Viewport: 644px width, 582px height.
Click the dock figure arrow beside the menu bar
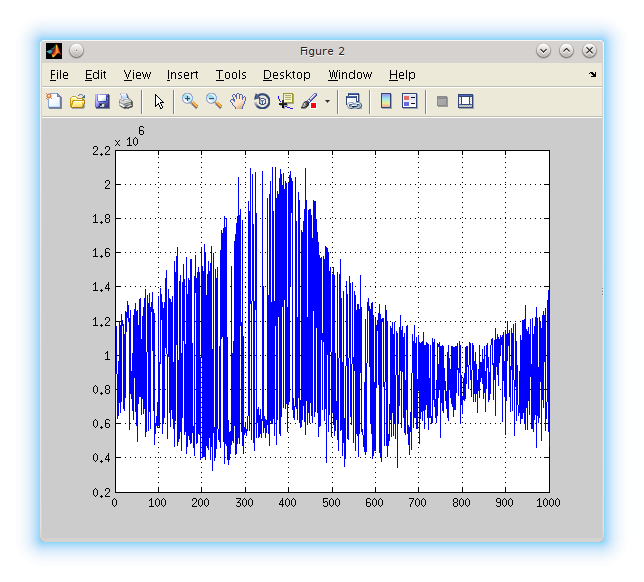(x=592, y=75)
